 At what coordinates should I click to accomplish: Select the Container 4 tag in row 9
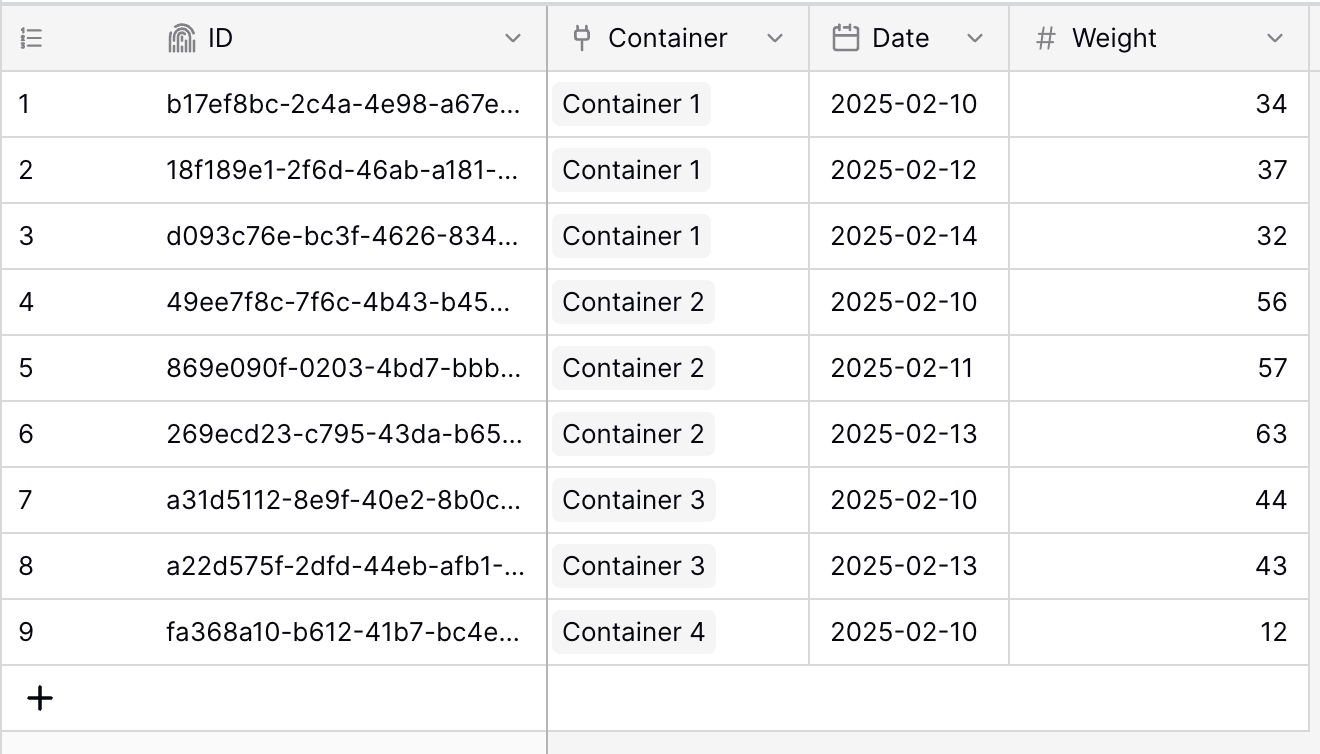pos(633,632)
